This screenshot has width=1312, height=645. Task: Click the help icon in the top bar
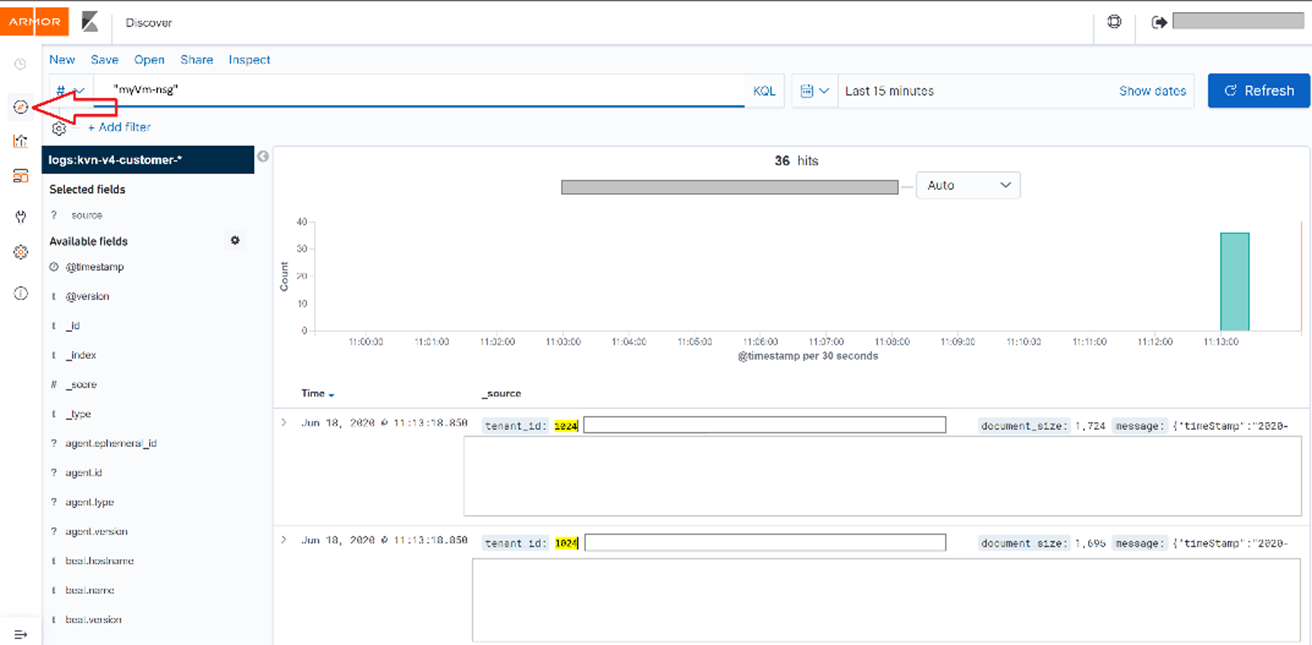pyautogui.click(x=1115, y=22)
